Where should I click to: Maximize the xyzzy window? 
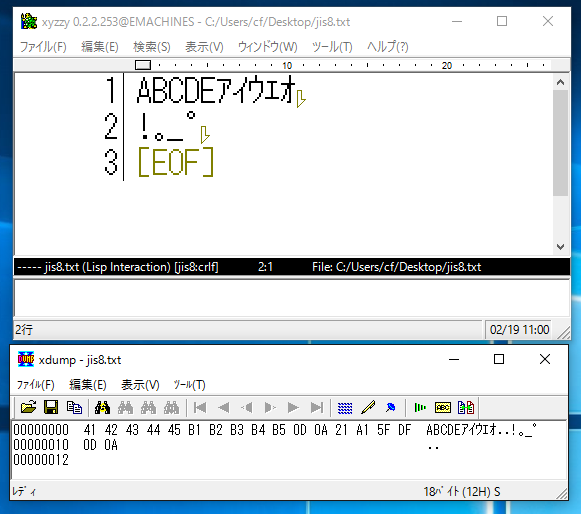502,21
